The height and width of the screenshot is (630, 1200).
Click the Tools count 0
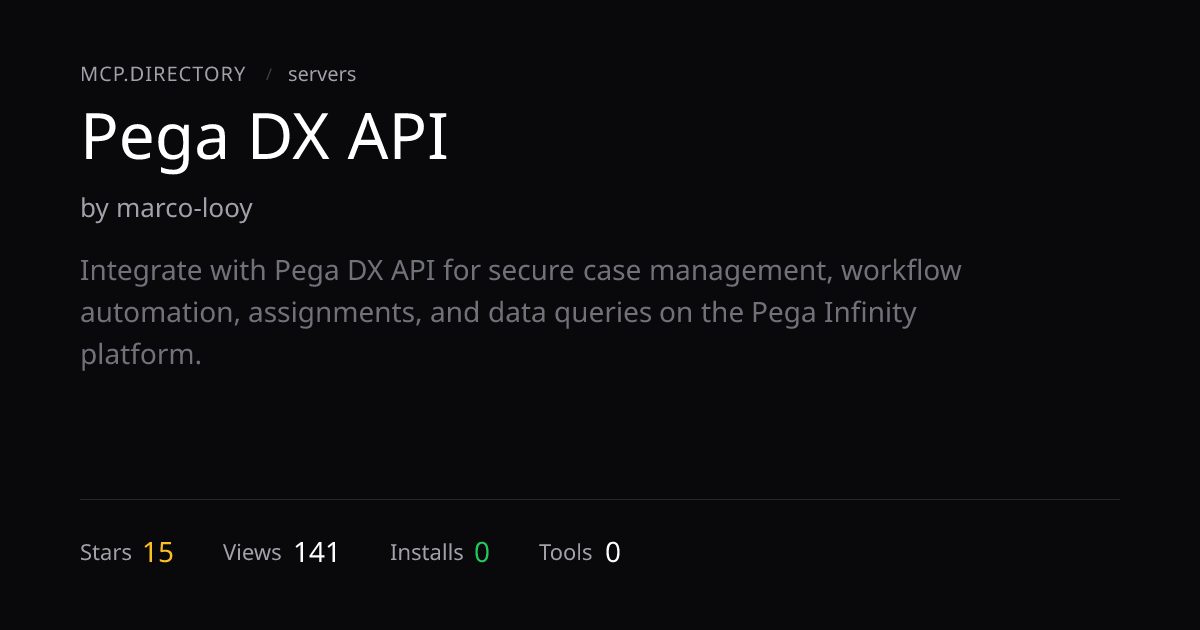pos(613,552)
